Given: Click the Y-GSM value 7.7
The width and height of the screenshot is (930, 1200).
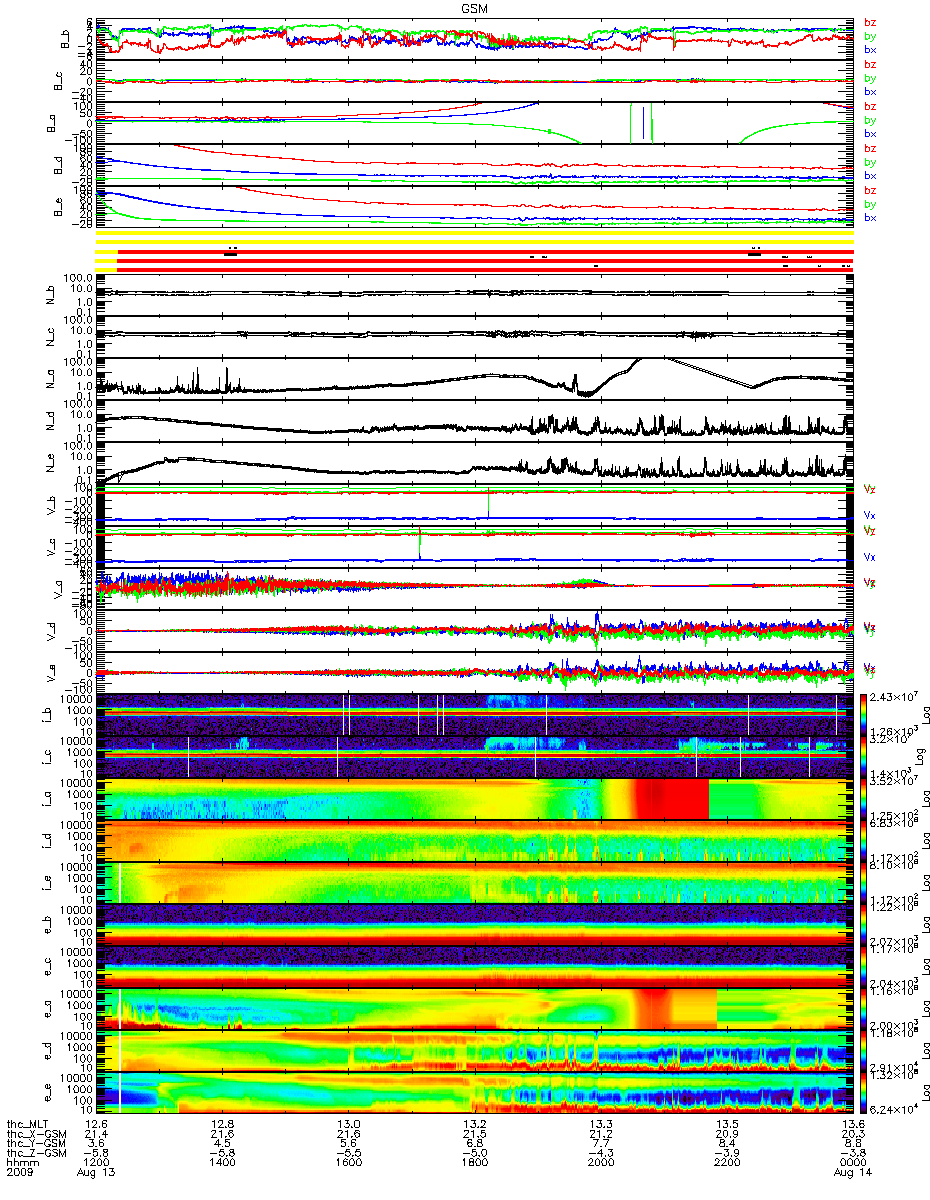Looking at the screenshot, I should pyautogui.click(x=600, y=1143).
